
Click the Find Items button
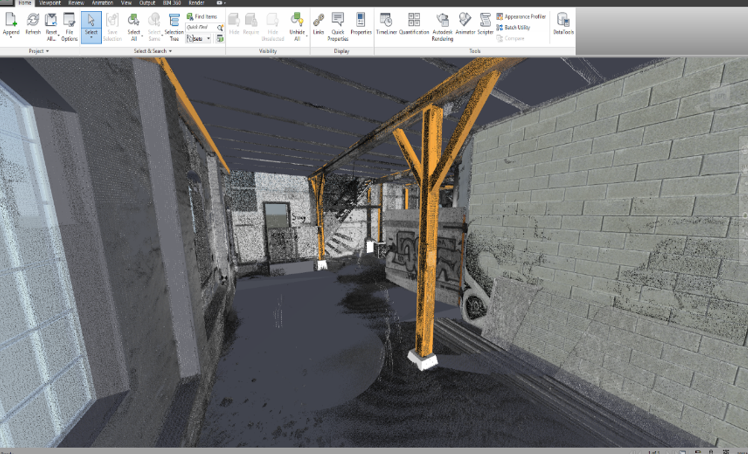[x=201, y=17]
